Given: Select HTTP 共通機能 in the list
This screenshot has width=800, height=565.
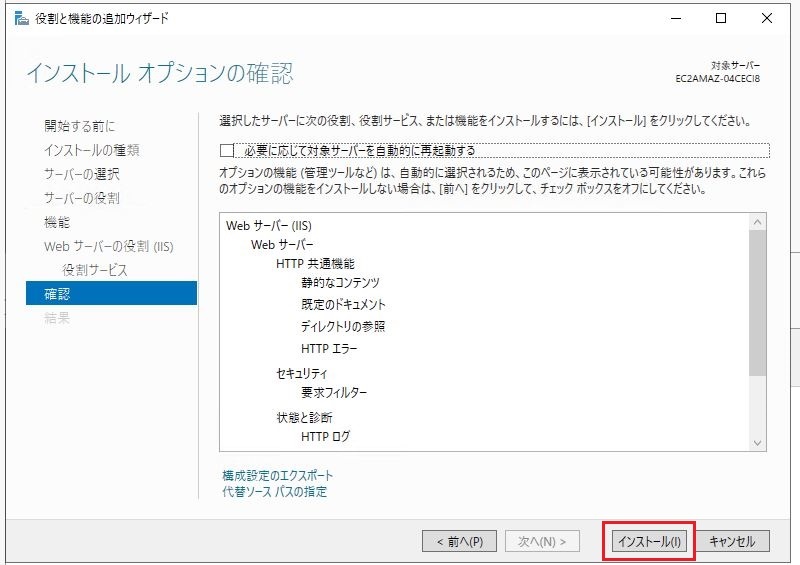Looking at the screenshot, I should click(x=315, y=264).
